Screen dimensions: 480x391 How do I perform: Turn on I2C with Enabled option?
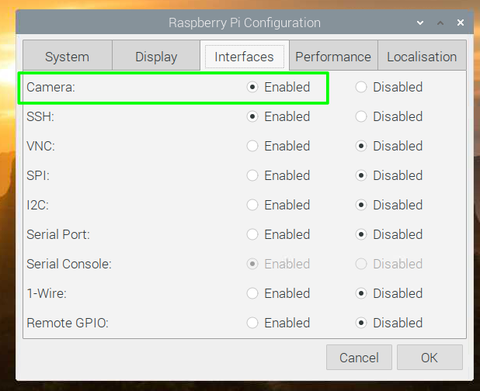[252, 205]
